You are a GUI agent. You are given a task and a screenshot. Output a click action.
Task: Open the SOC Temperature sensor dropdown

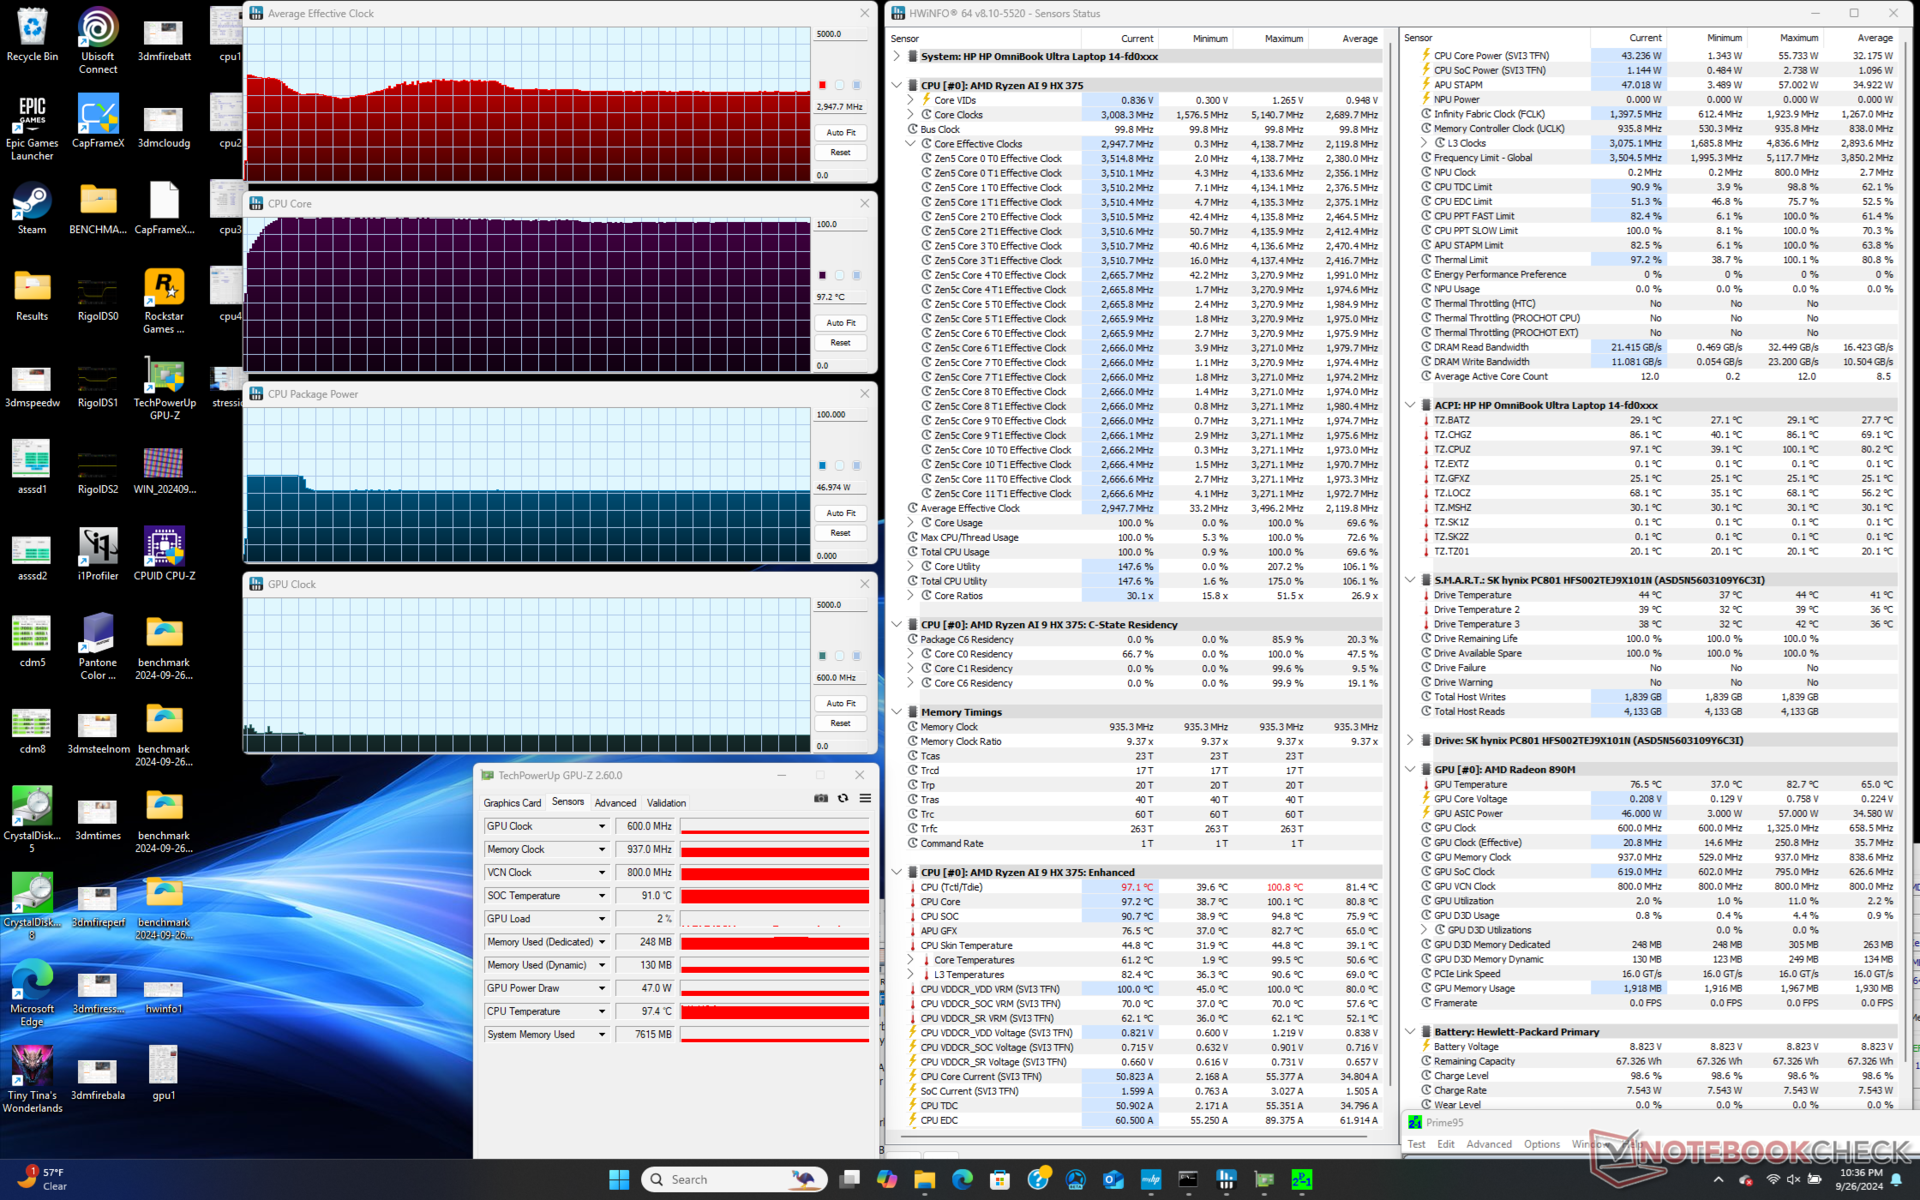point(602,896)
